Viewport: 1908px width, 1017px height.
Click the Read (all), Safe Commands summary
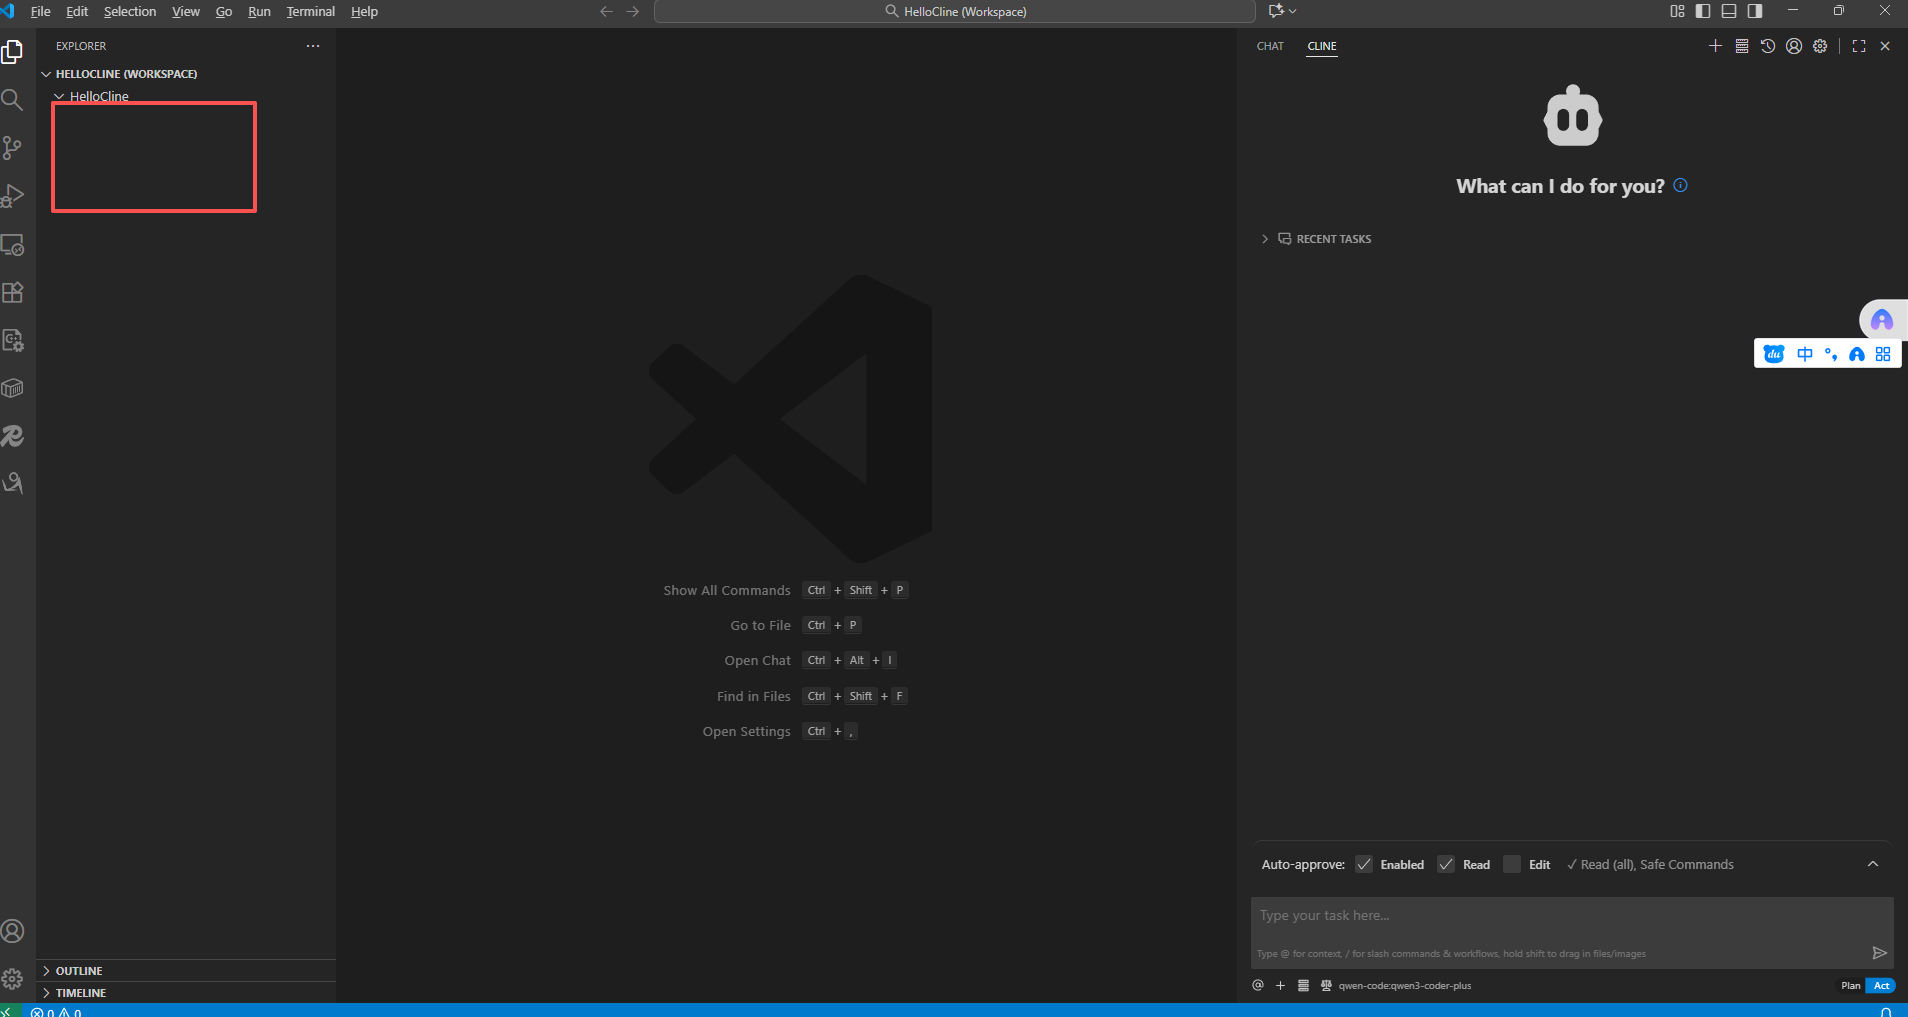click(x=1650, y=864)
